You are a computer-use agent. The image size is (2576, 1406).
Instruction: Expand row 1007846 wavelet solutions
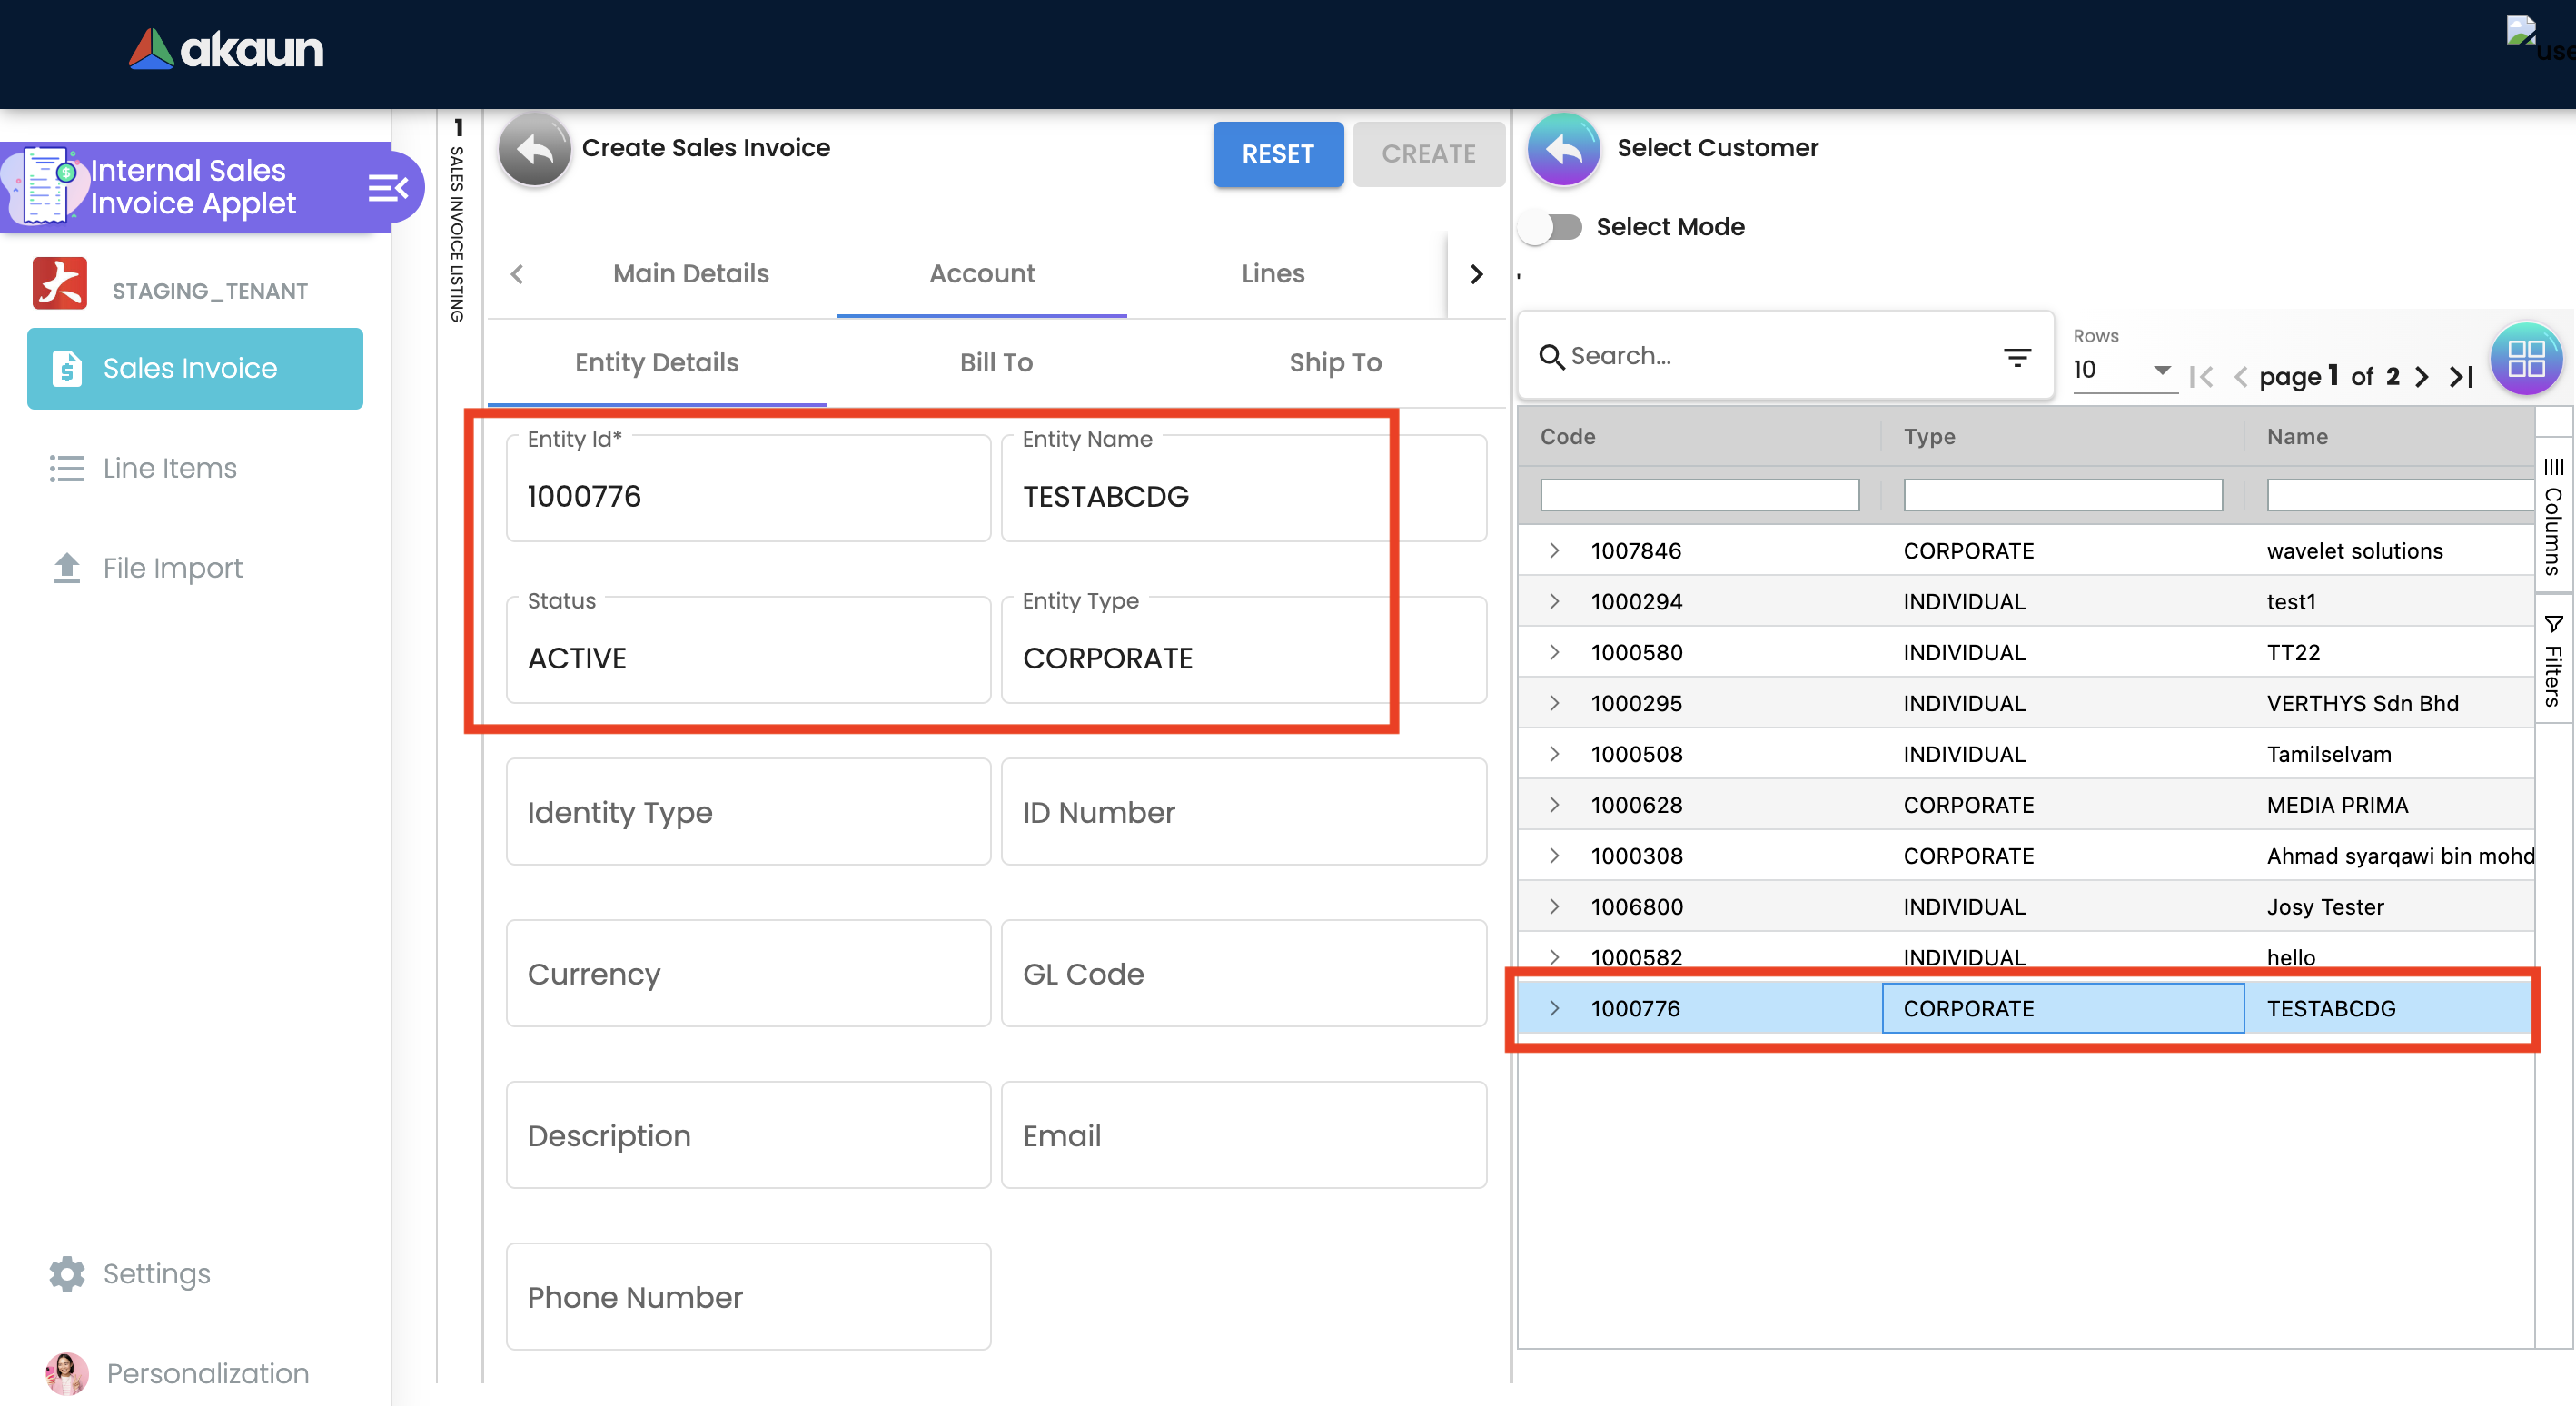[1554, 550]
